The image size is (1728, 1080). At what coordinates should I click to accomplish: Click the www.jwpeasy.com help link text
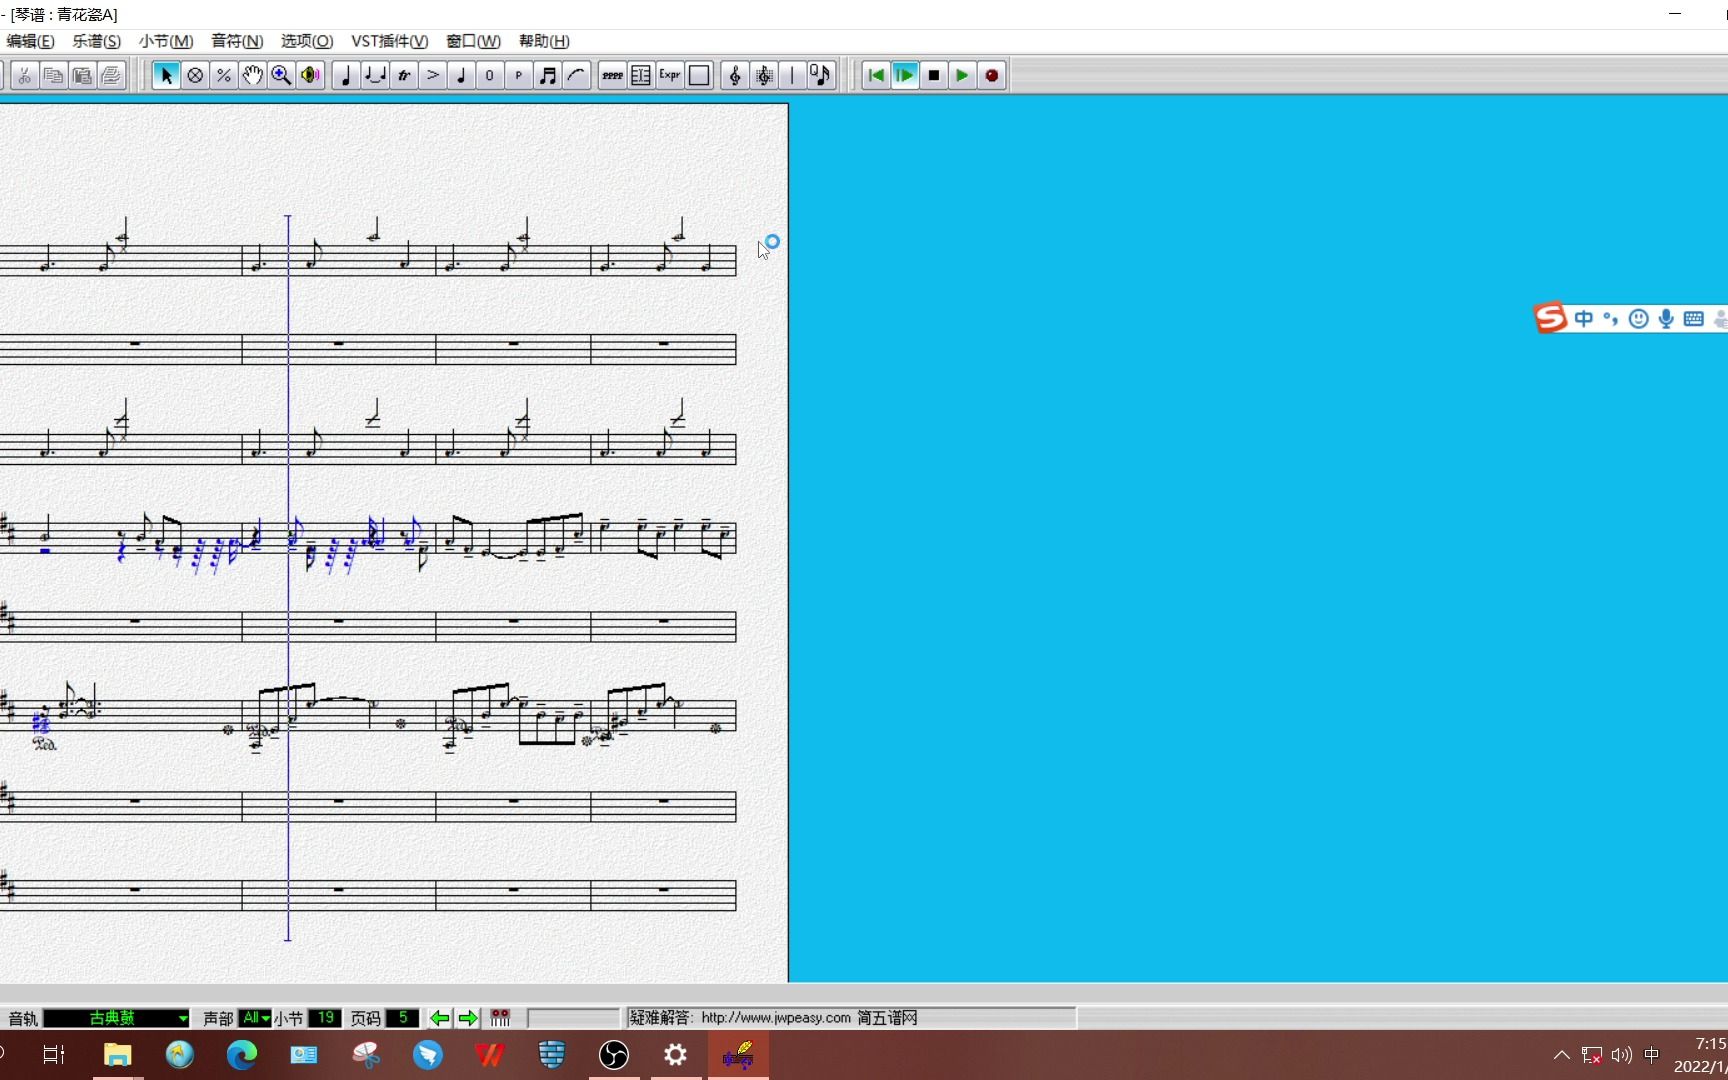[776, 1018]
